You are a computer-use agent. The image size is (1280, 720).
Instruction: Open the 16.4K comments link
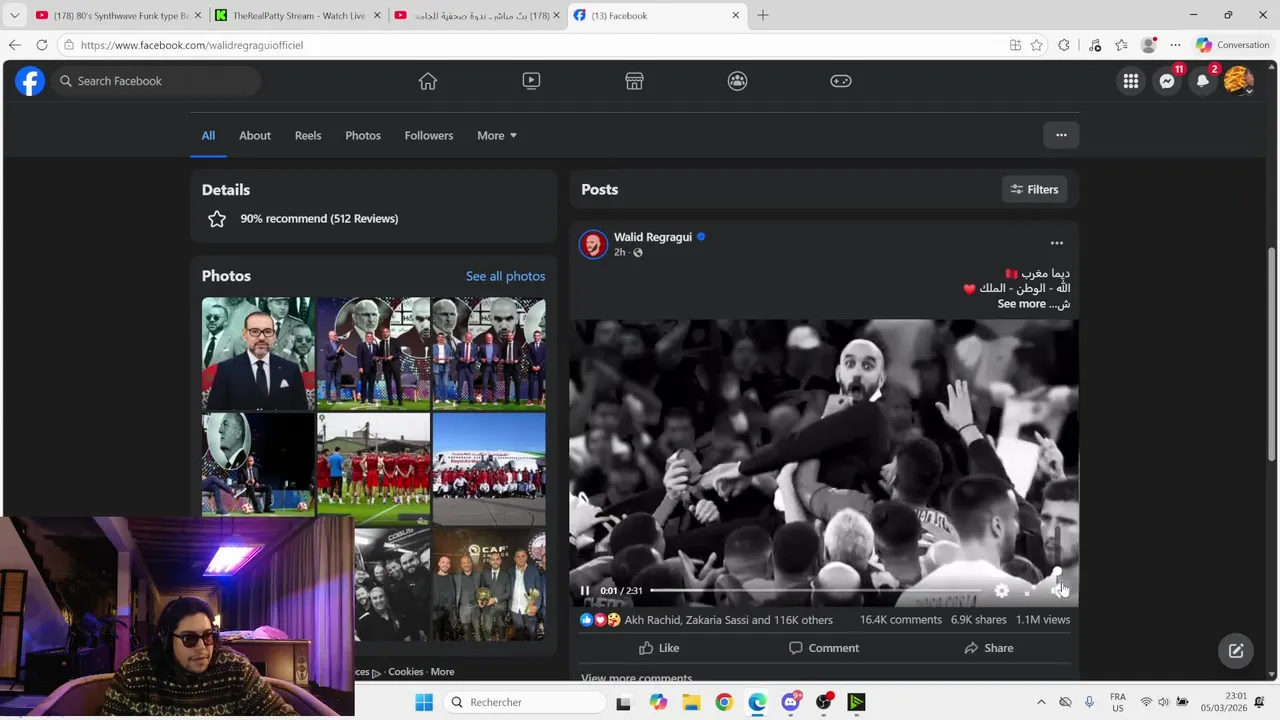click(x=900, y=620)
